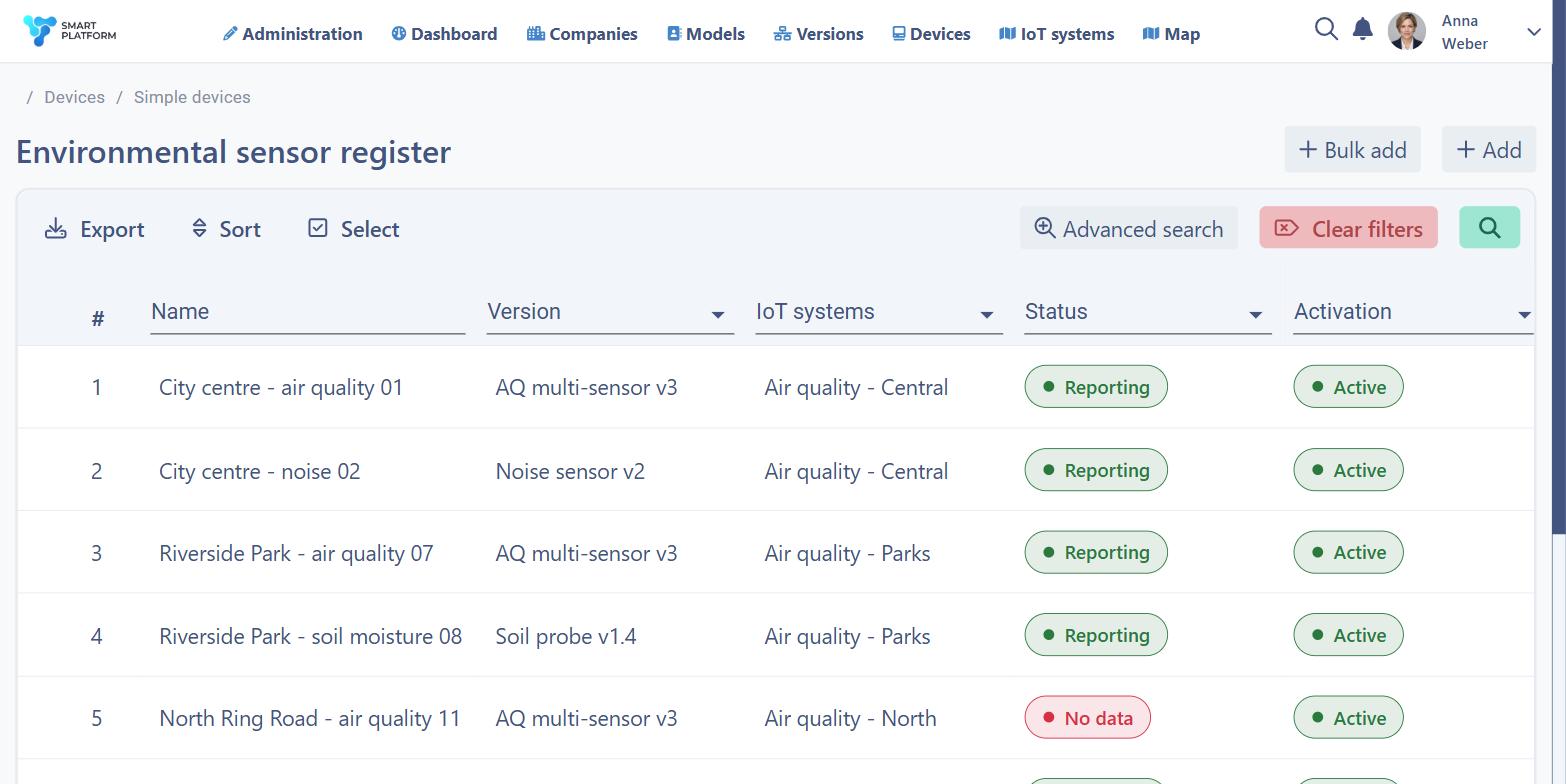Open the search magnifier in header
This screenshot has width=1566, height=784.
click(x=1326, y=29)
